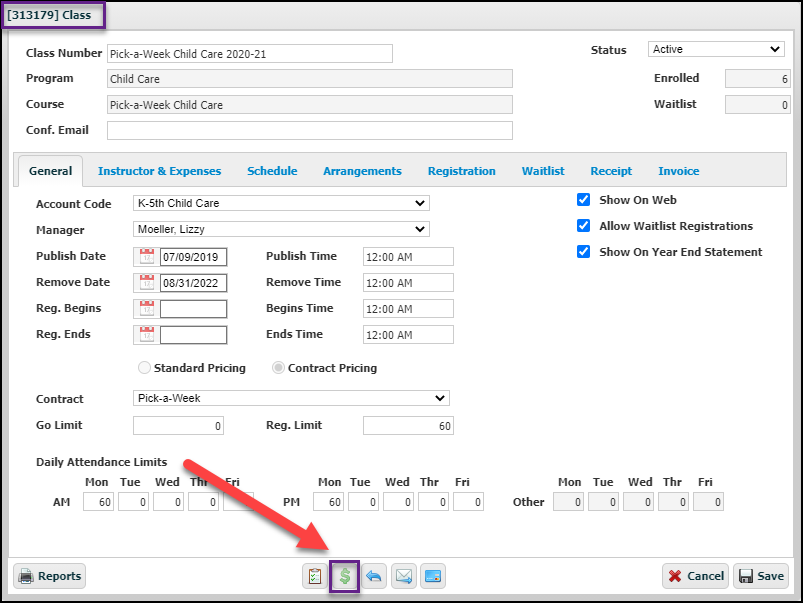Open the Status dropdown
Screen dimensions: 803x603
(716, 49)
